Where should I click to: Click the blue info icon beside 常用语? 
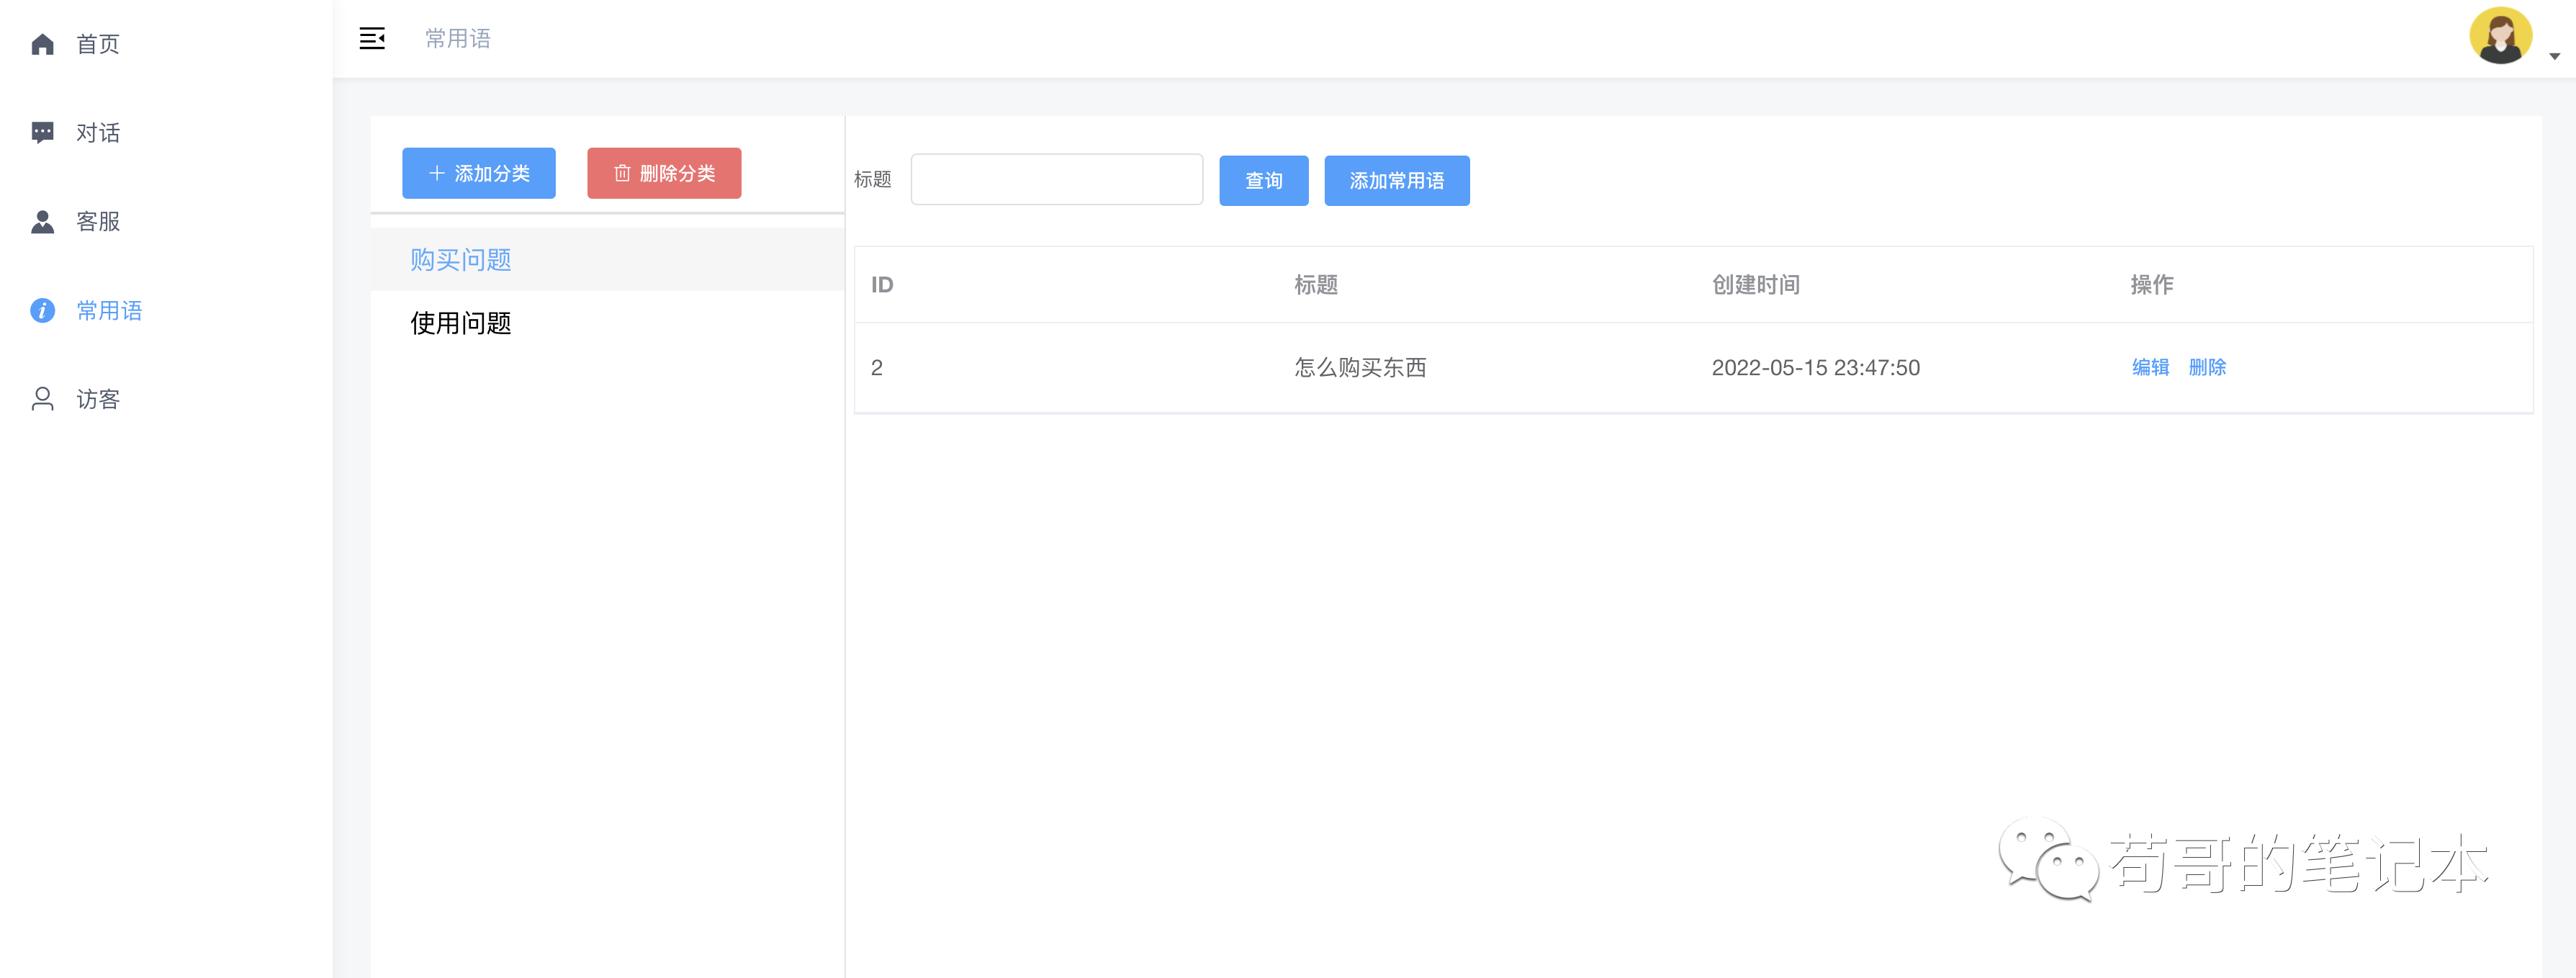tap(42, 310)
